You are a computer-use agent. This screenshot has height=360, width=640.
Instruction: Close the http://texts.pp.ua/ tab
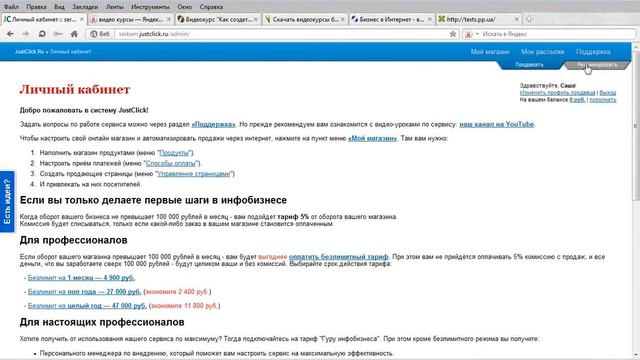(x=516, y=19)
